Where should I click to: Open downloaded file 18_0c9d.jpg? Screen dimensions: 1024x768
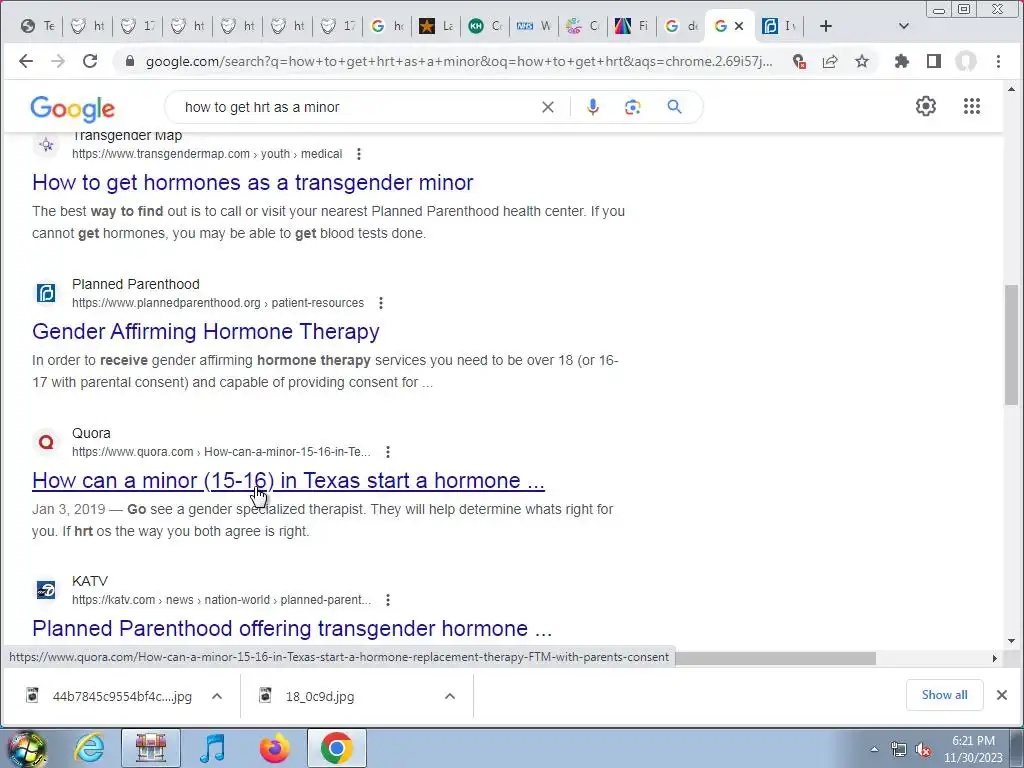click(320, 697)
